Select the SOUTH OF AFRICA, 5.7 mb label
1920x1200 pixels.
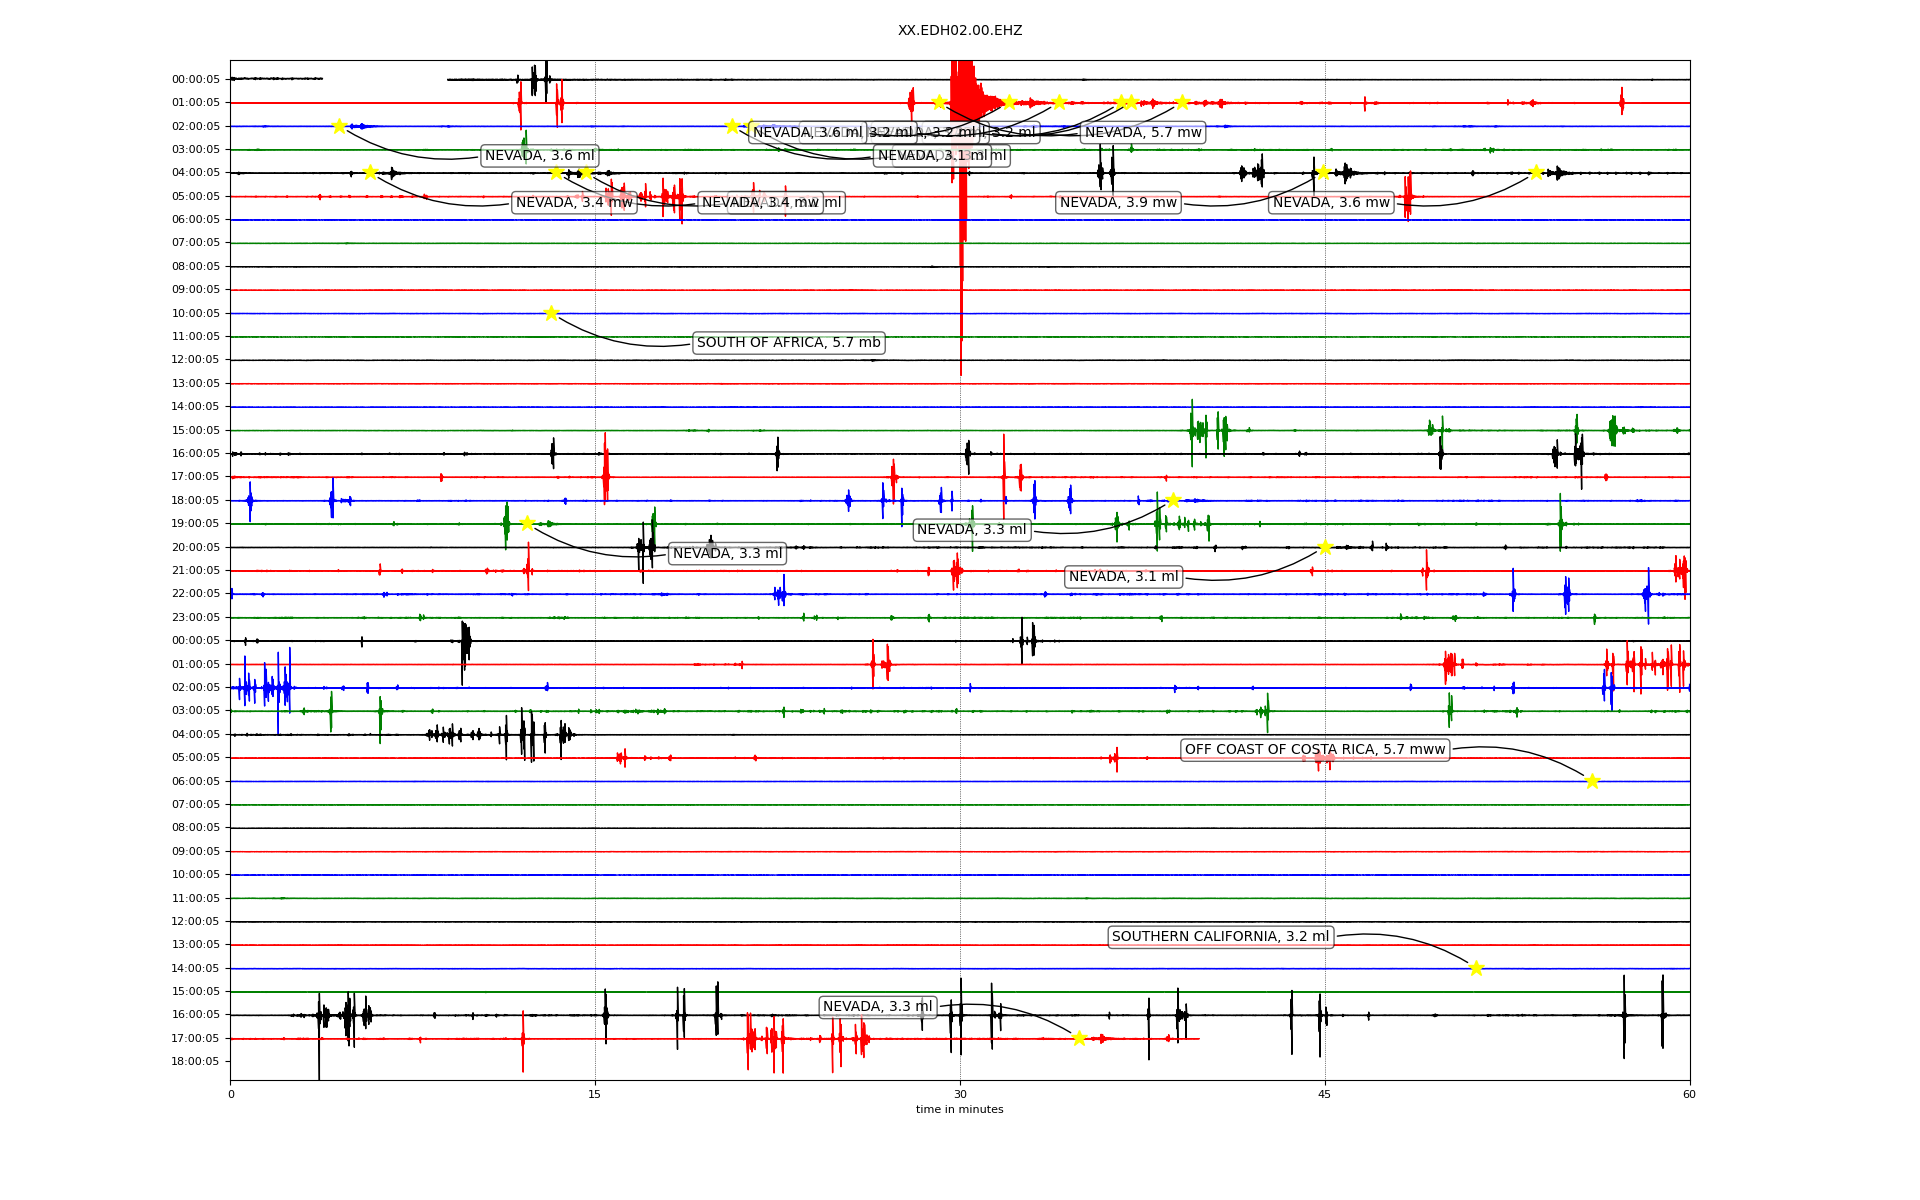(x=788, y=343)
